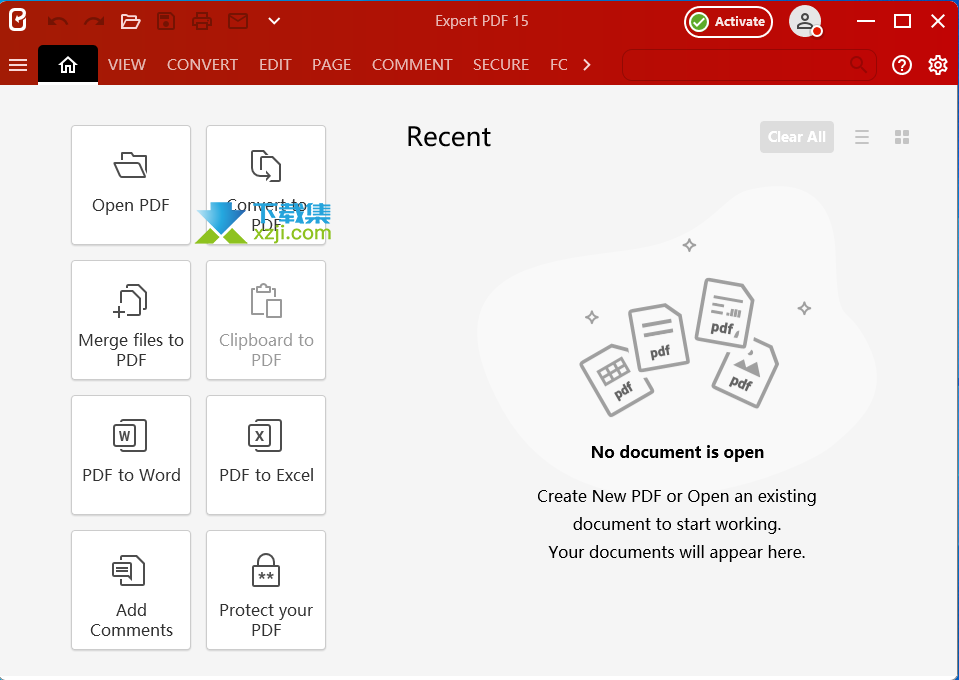Click the Add Comments tile

pyautogui.click(x=131, y=590)
